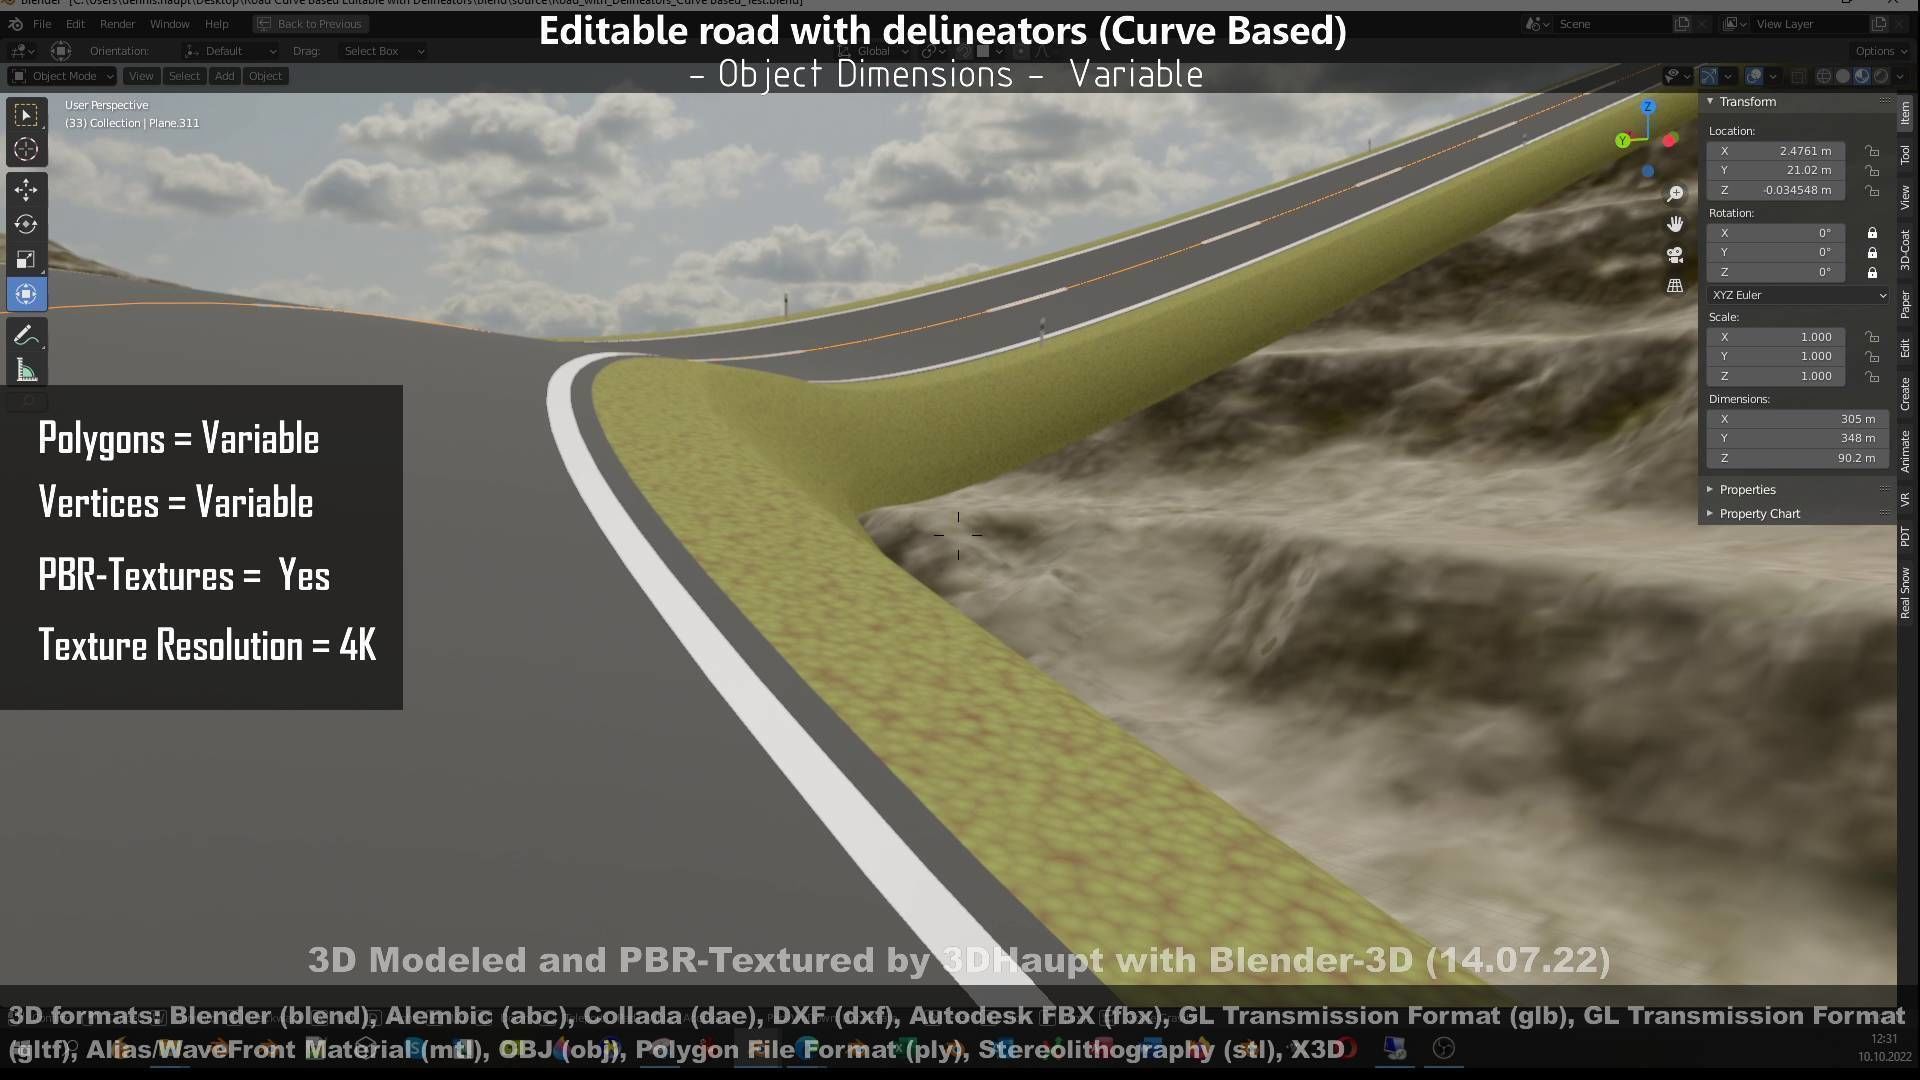The image size is (1920, 1080).
Task: Unlock Rotation X
Action: click(x=1872, y=233)
